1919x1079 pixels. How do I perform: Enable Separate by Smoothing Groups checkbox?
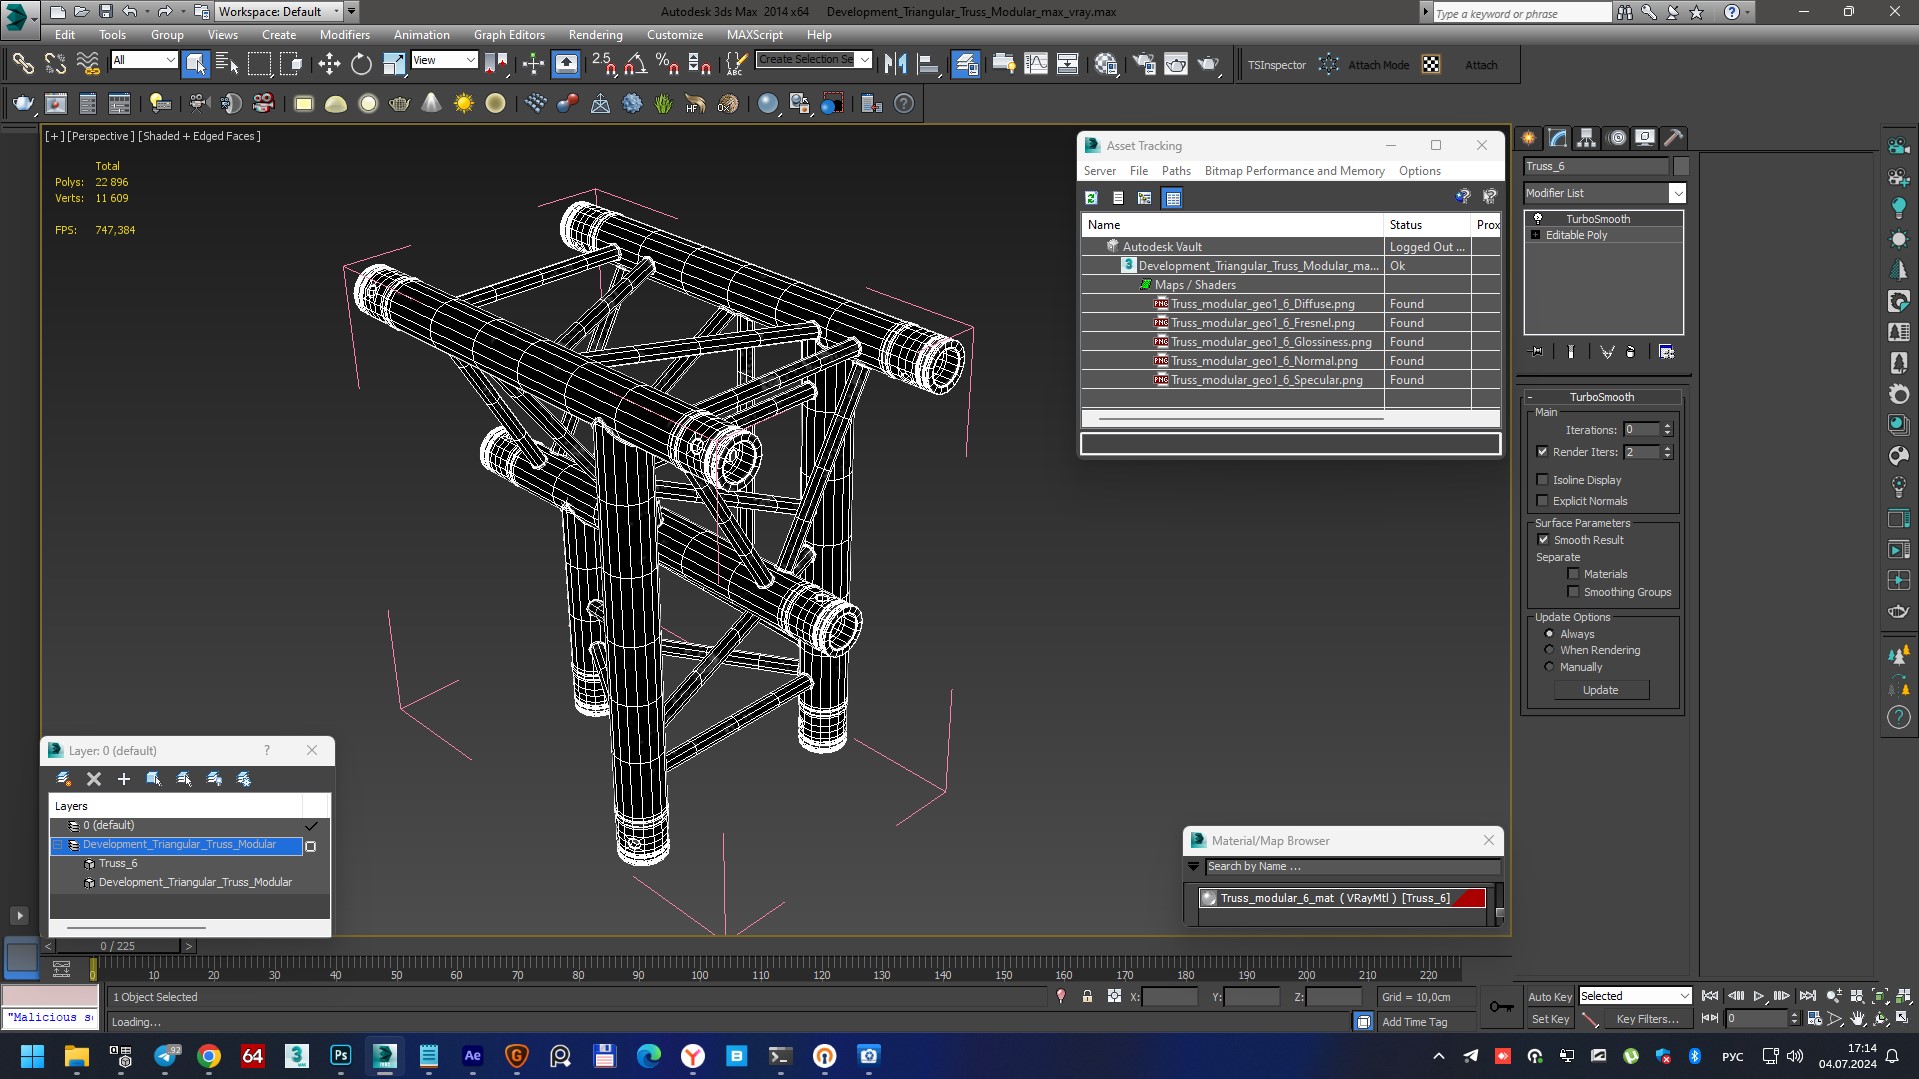pos(1573,592)
